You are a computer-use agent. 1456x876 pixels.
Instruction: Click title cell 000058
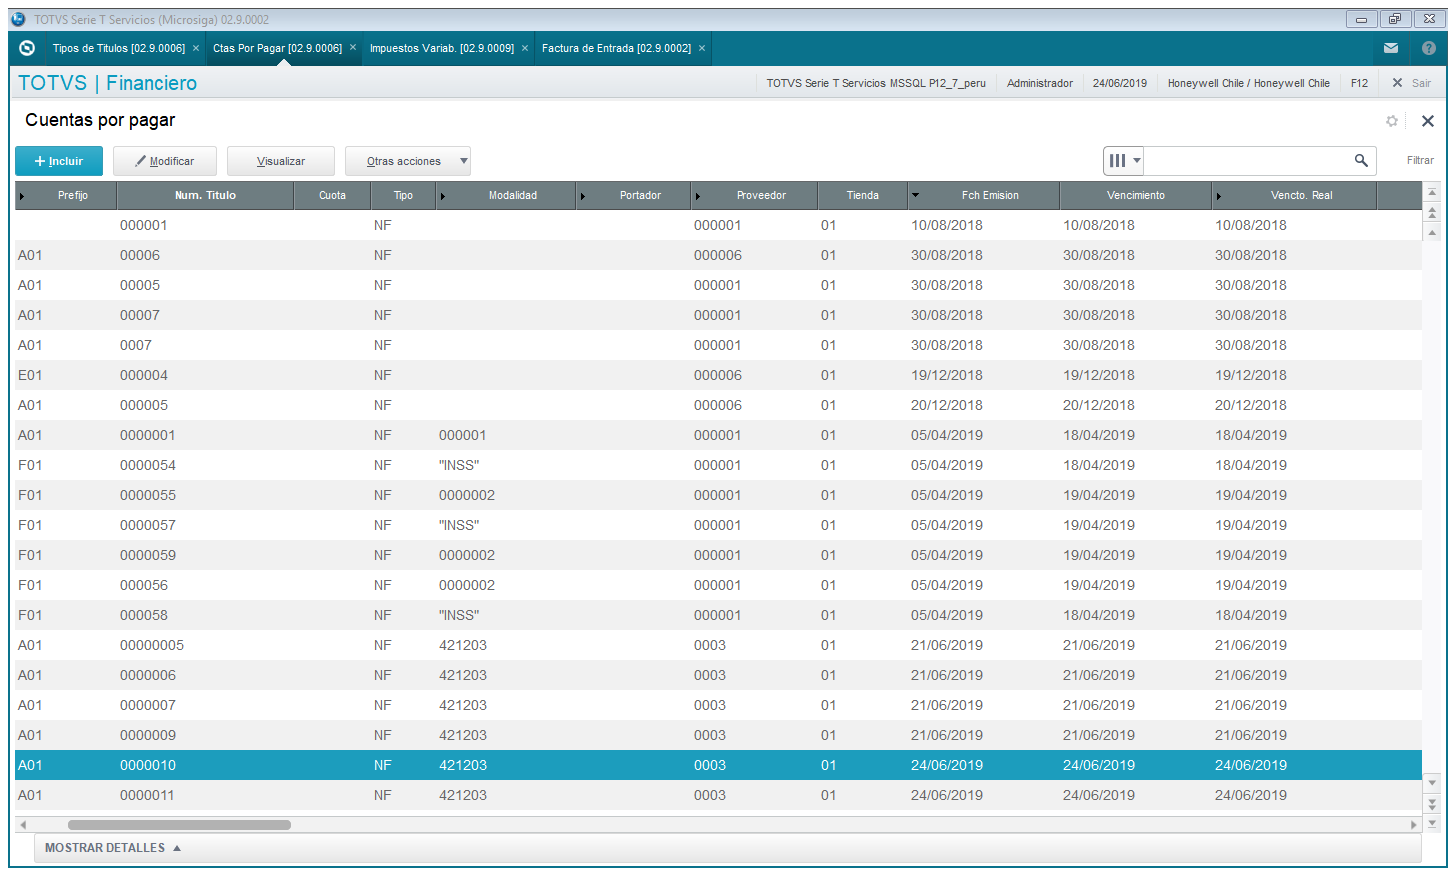[144, 615]
